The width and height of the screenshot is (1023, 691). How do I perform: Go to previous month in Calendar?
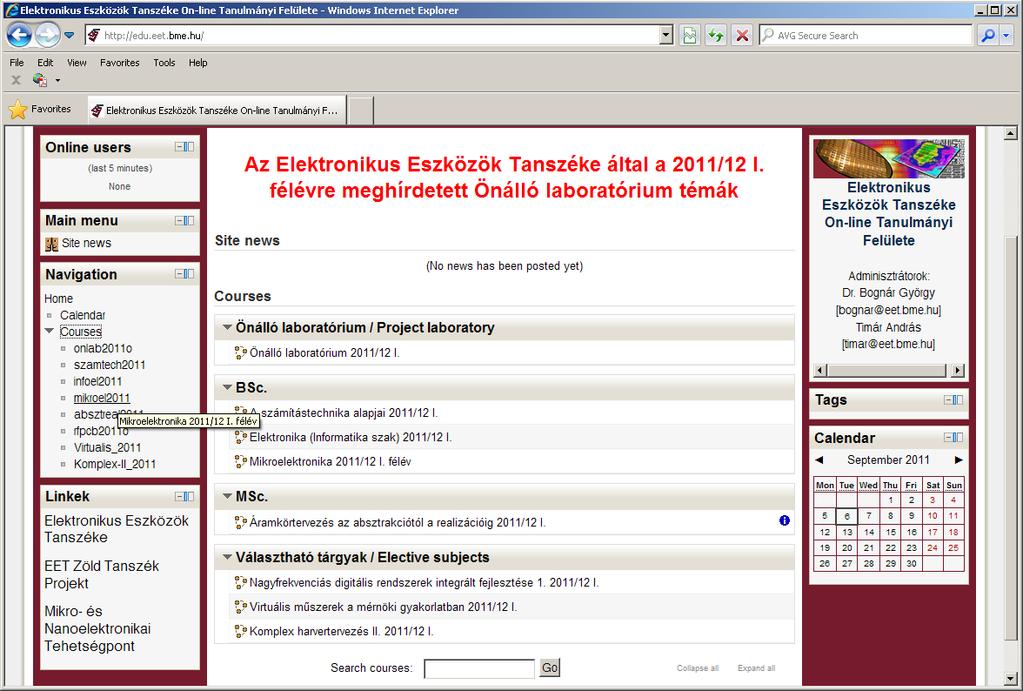[x=819, y=460]
